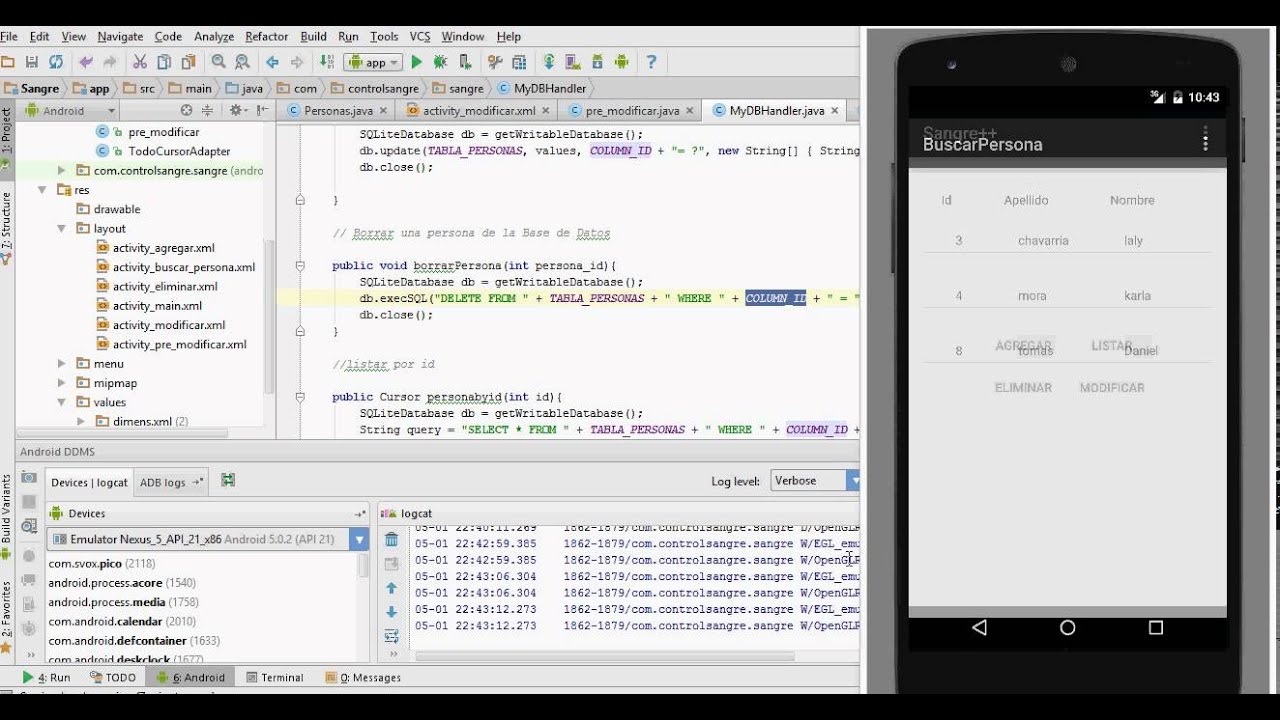Click the Paste clipboard icon
The image size is (1280, 720).
(x=189, y=62)
